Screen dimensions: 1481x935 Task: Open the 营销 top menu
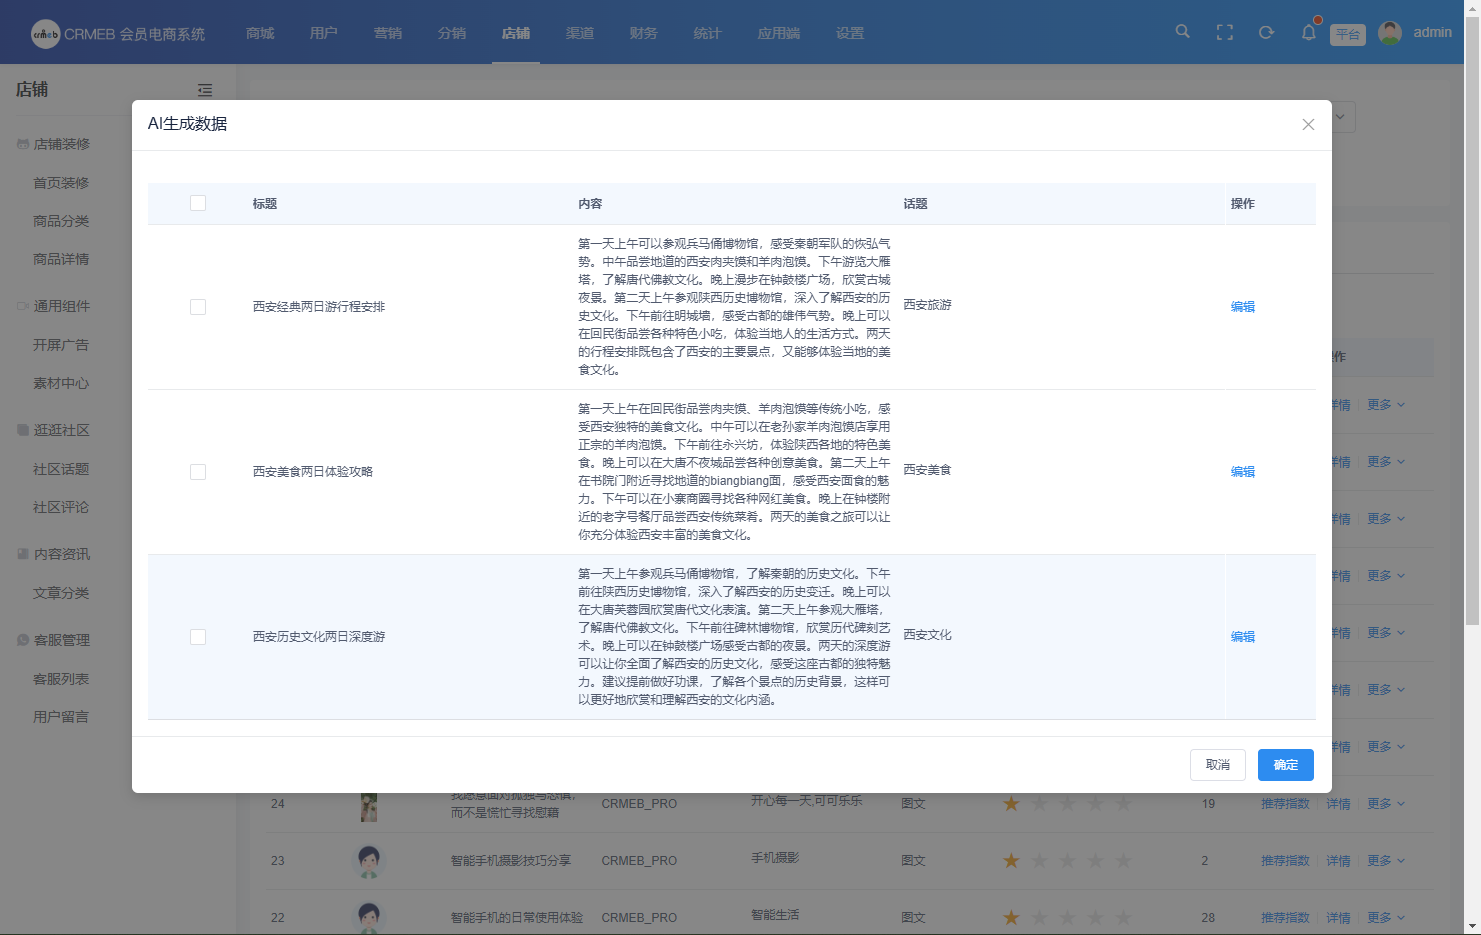pos(388,33)
